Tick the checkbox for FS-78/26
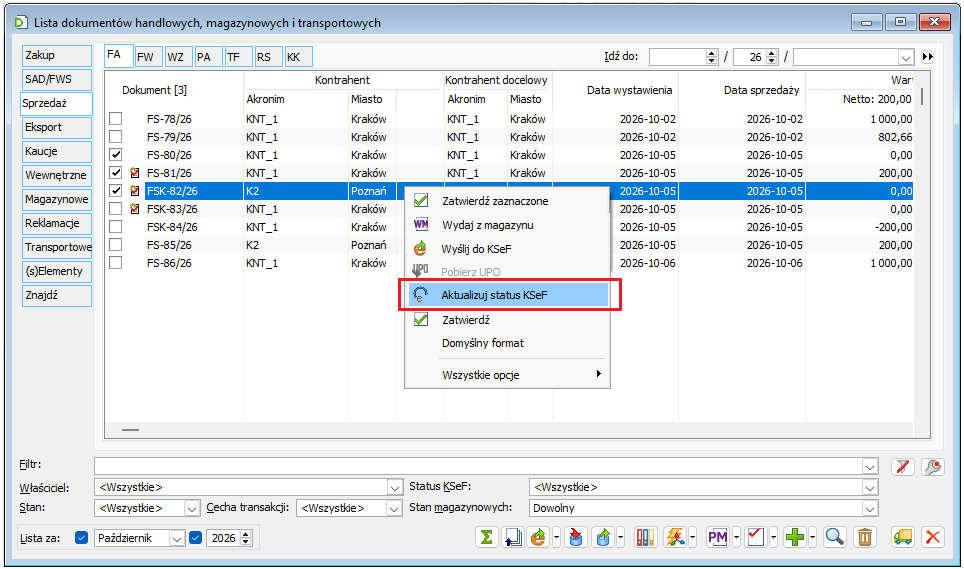The width and height of the screenshot is (964, 569). (x=116, y=119)
